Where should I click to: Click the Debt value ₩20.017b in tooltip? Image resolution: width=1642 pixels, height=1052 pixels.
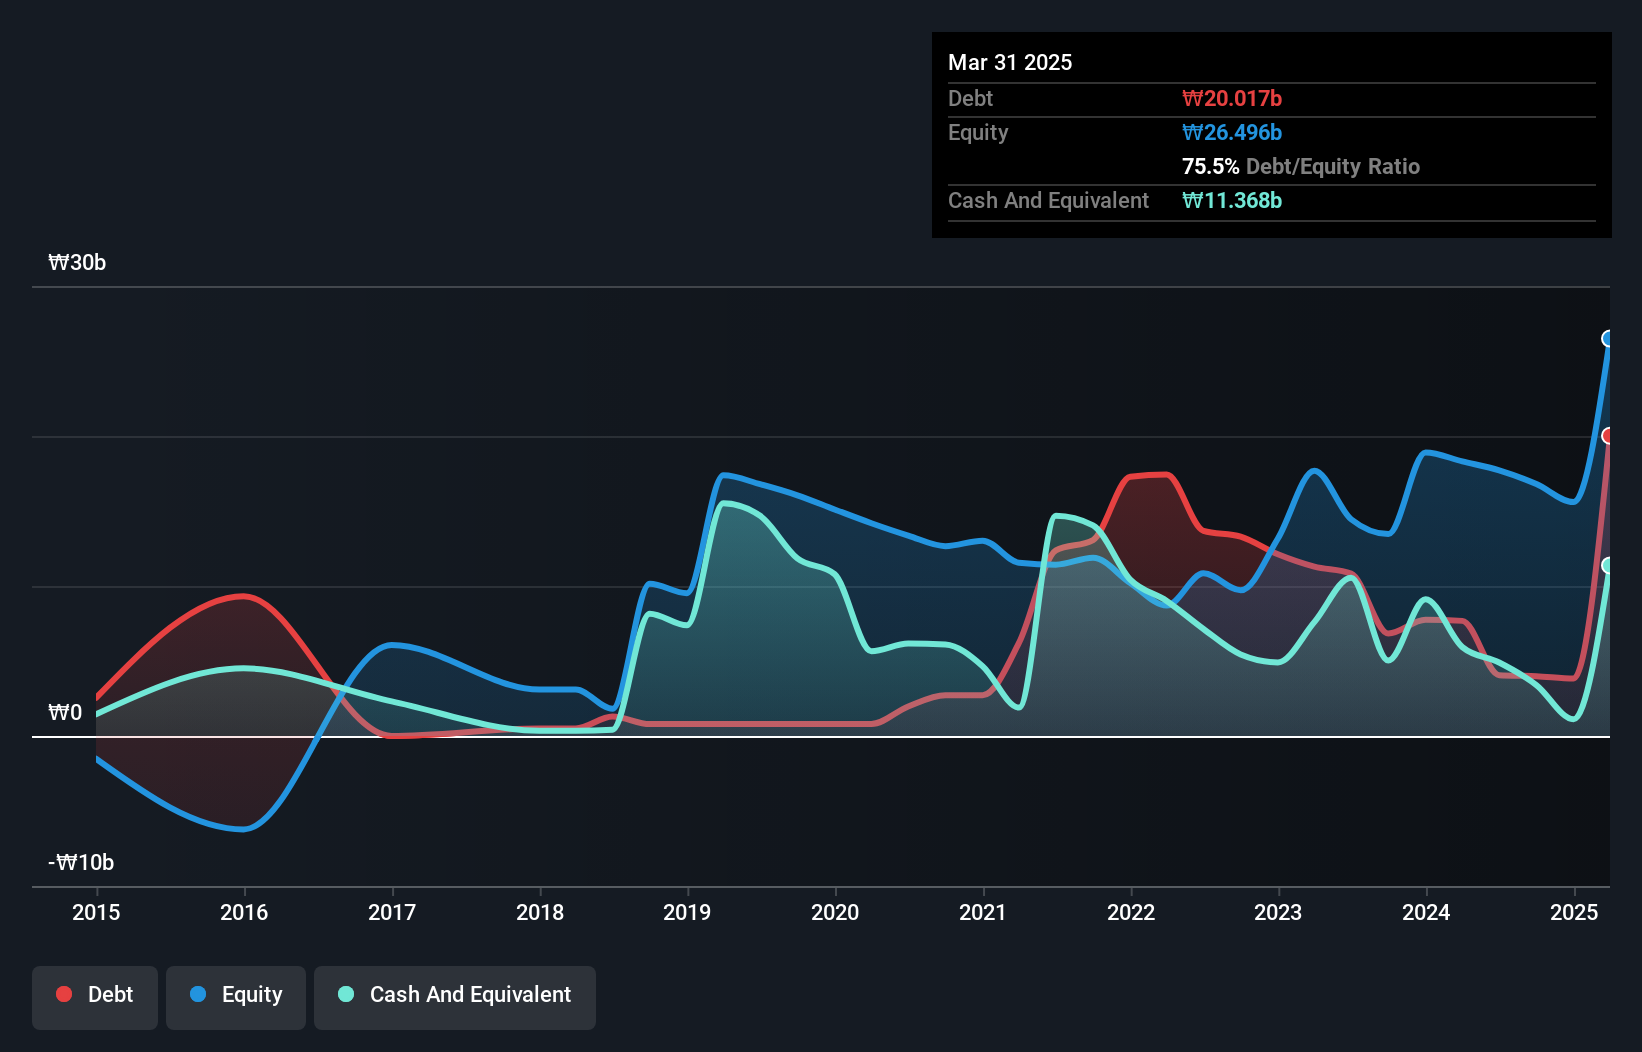pyautogui.click(x=1232, y=98)
